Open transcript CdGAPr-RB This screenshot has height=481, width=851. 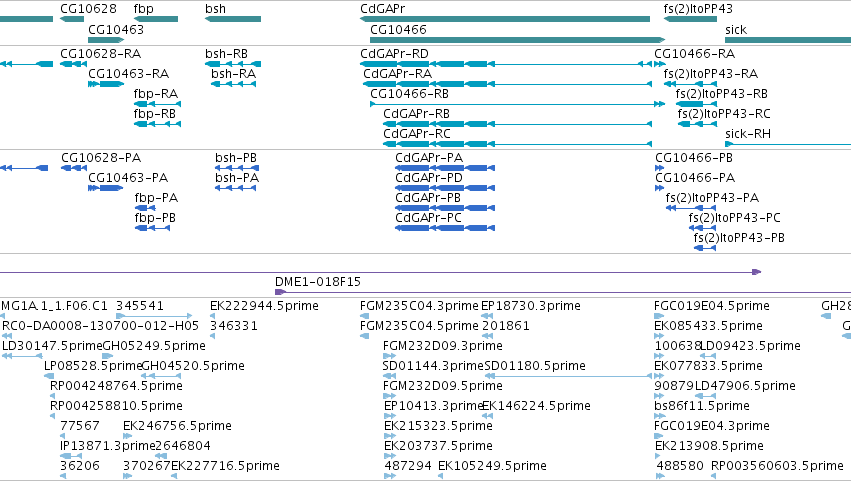(x=416, y=114)
